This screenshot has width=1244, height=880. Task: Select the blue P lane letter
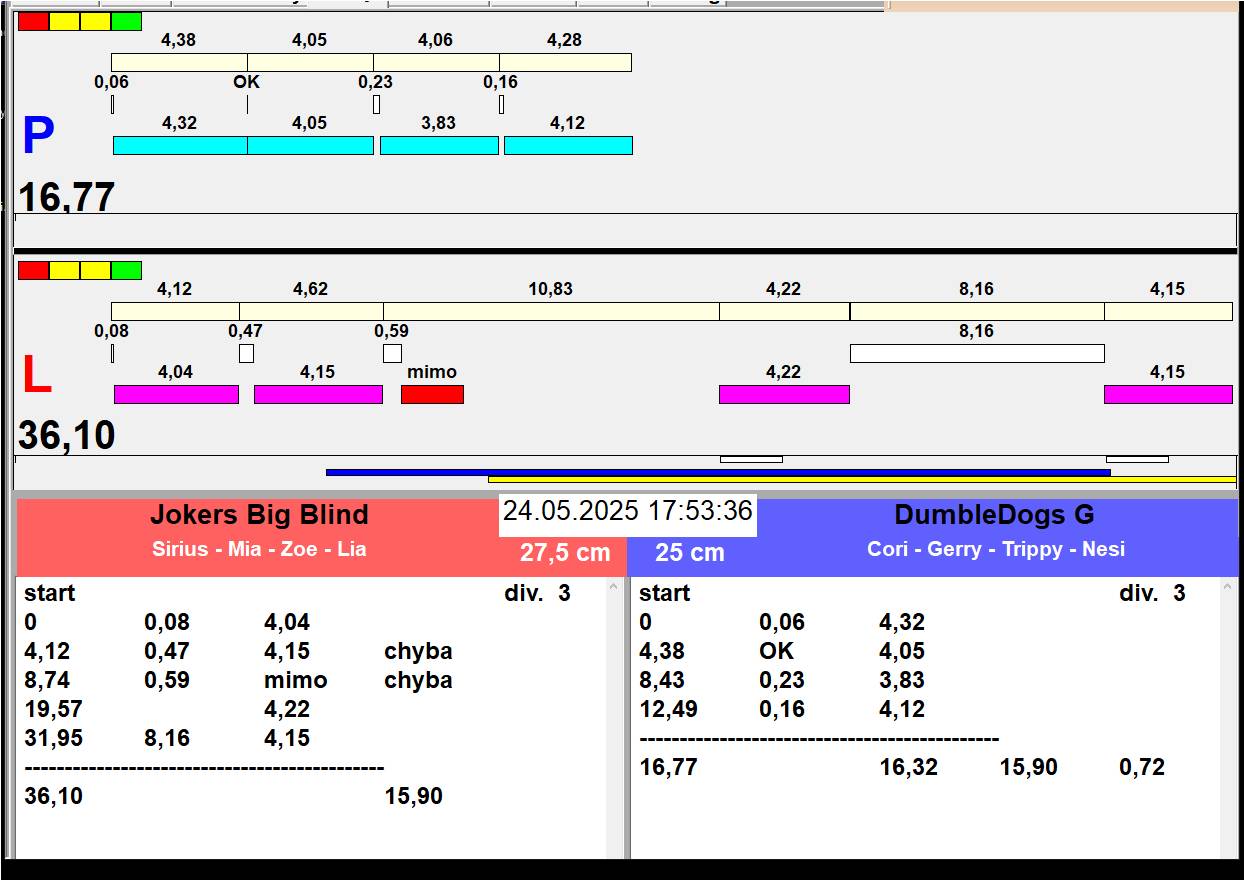click(x=38, y=136)
